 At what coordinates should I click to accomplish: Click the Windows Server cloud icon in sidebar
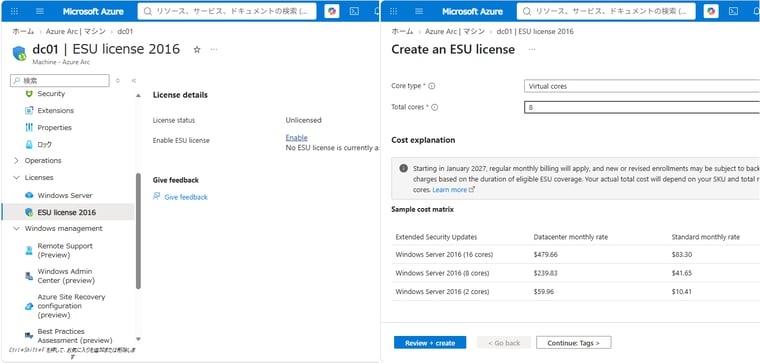(x=29, y=195)
